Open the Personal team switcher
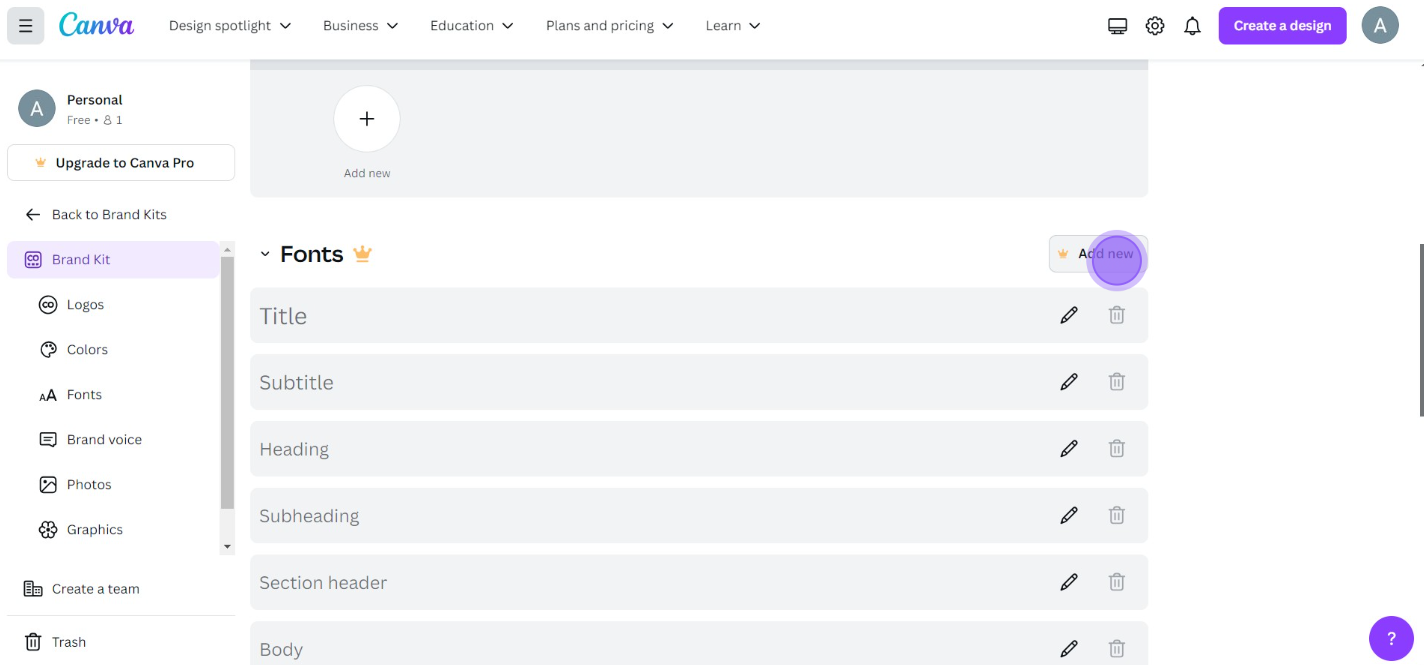The width and height of the screenshot is (1424, 665). (121, 109)
